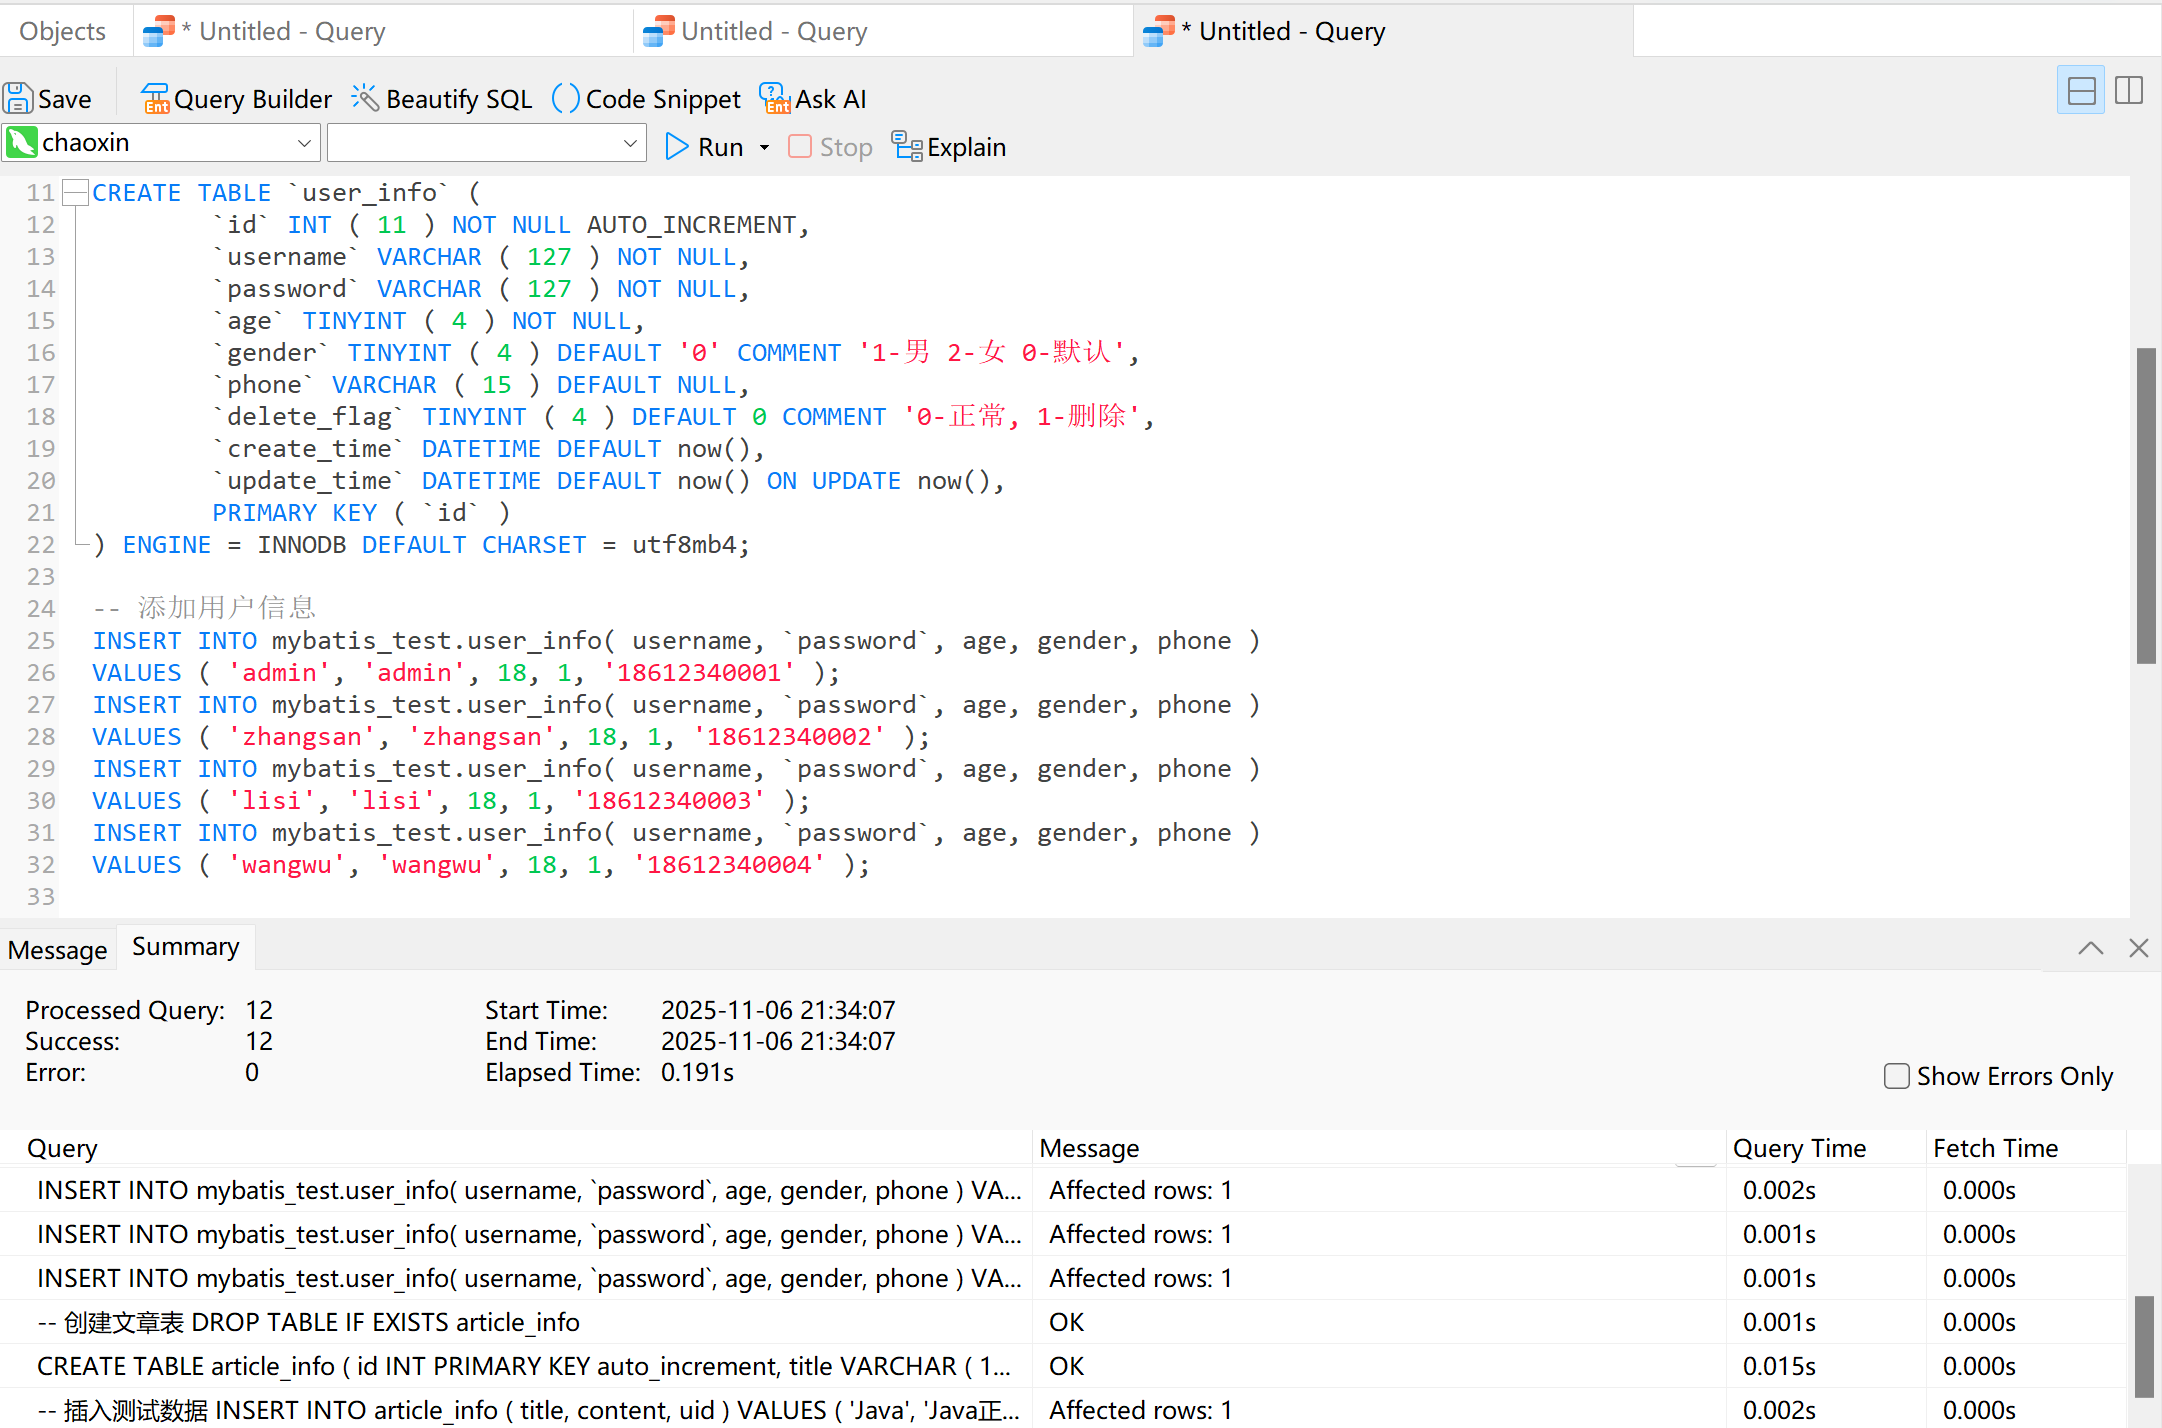Viewport: 2162px width, 1428px height.
Task: Open the Run options dropdown arrow
Action: [x=764, y=148]
